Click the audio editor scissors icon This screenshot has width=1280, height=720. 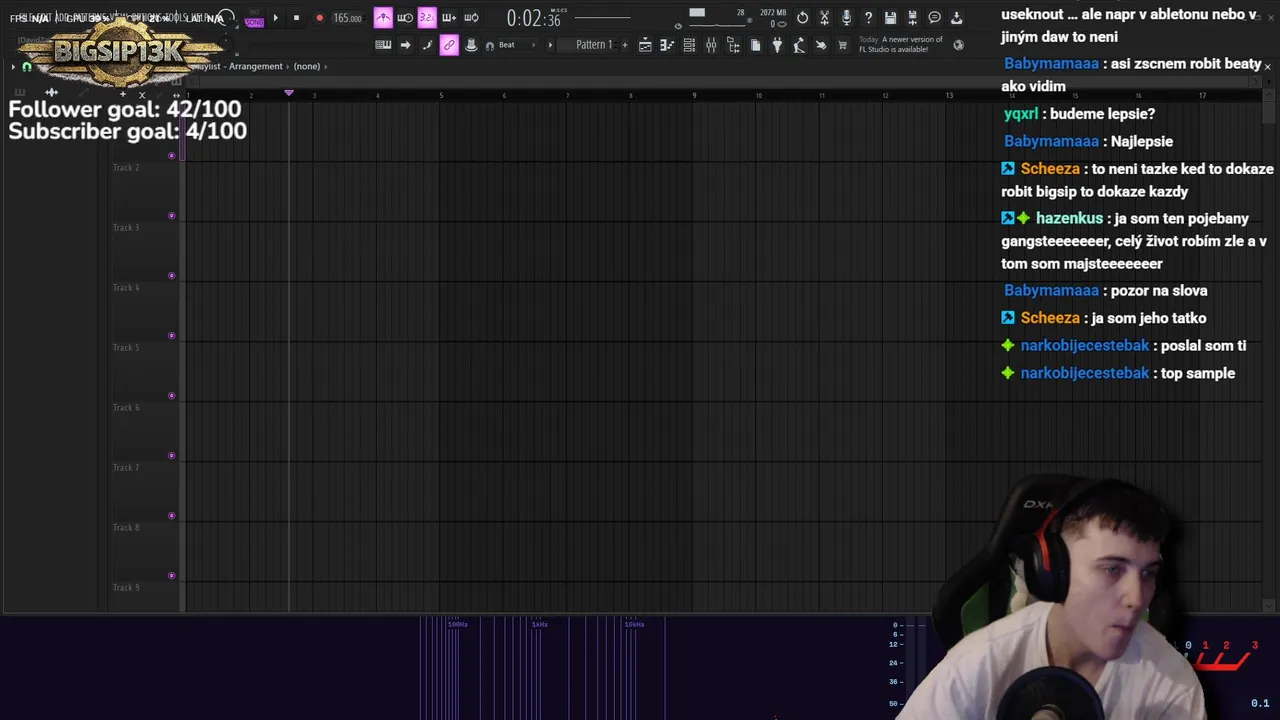click(x=824, y=18)
